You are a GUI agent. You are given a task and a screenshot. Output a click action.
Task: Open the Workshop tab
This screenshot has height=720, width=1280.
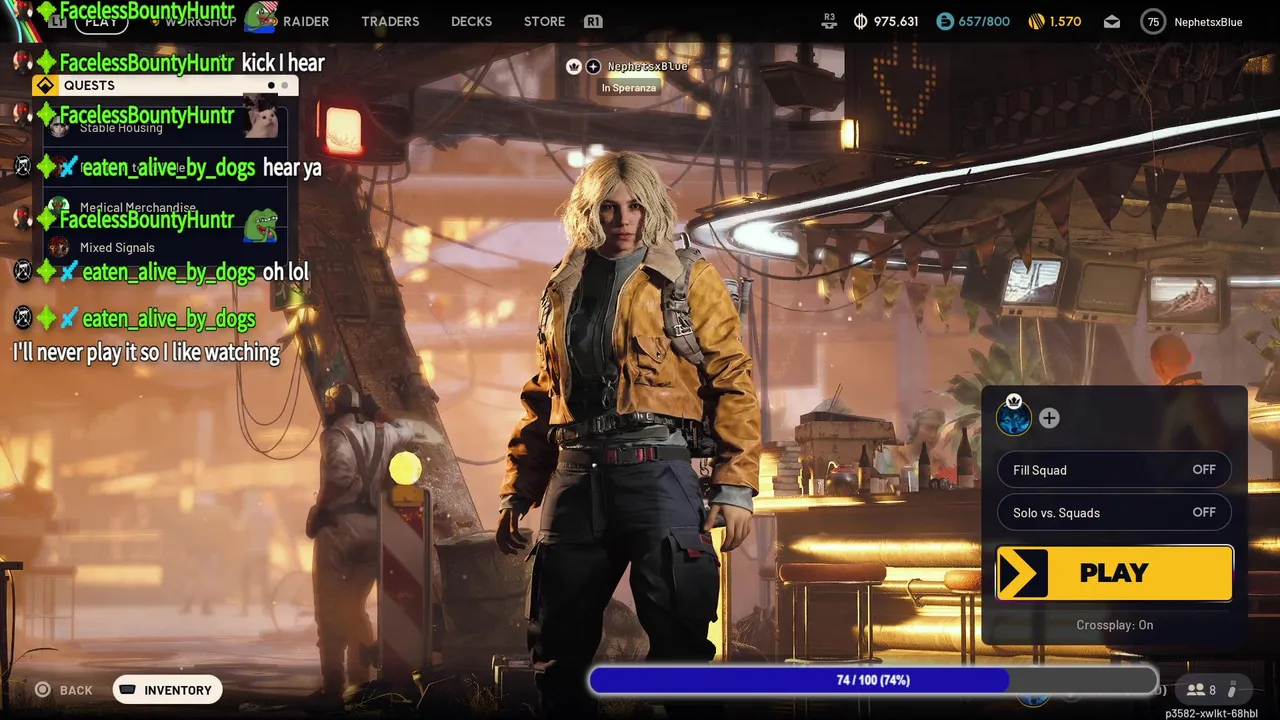point(200,21)
